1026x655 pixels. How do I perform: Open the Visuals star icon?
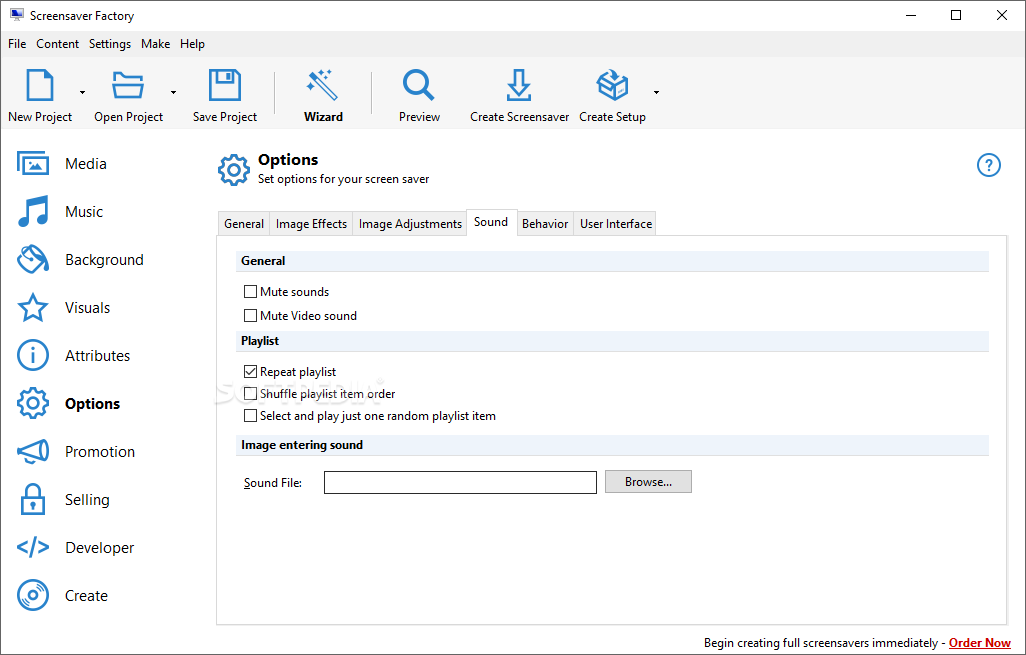(x=33, y=308)
